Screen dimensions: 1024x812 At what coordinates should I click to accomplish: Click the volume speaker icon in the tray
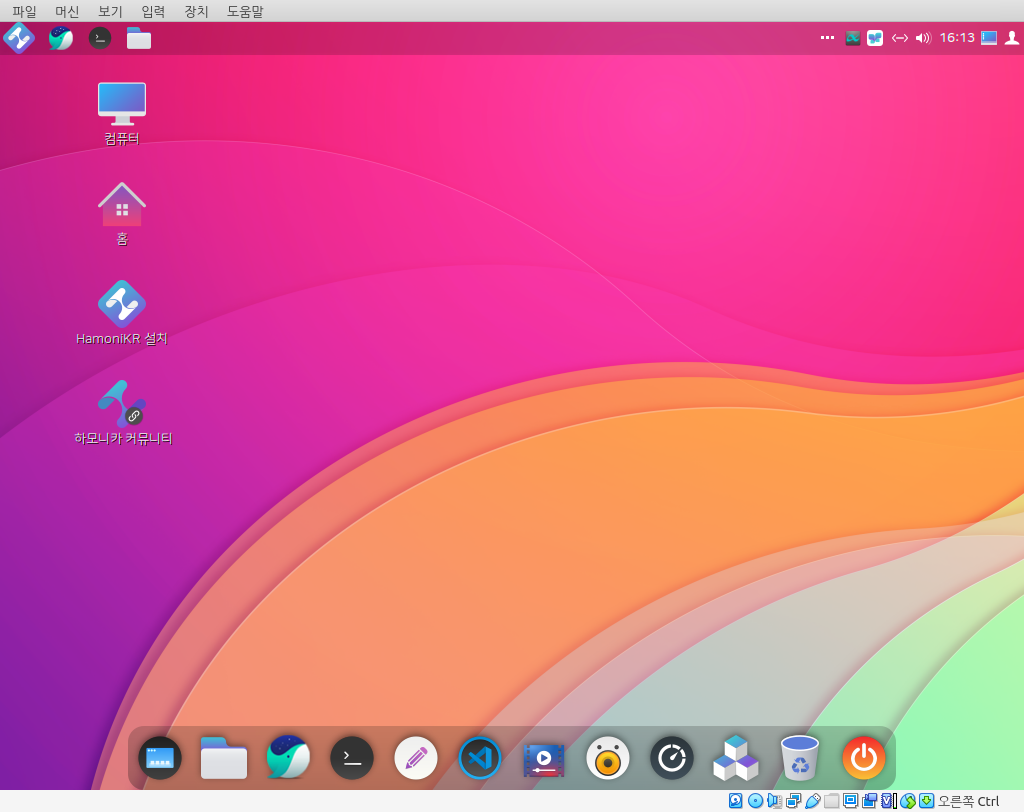coord(923,38)
